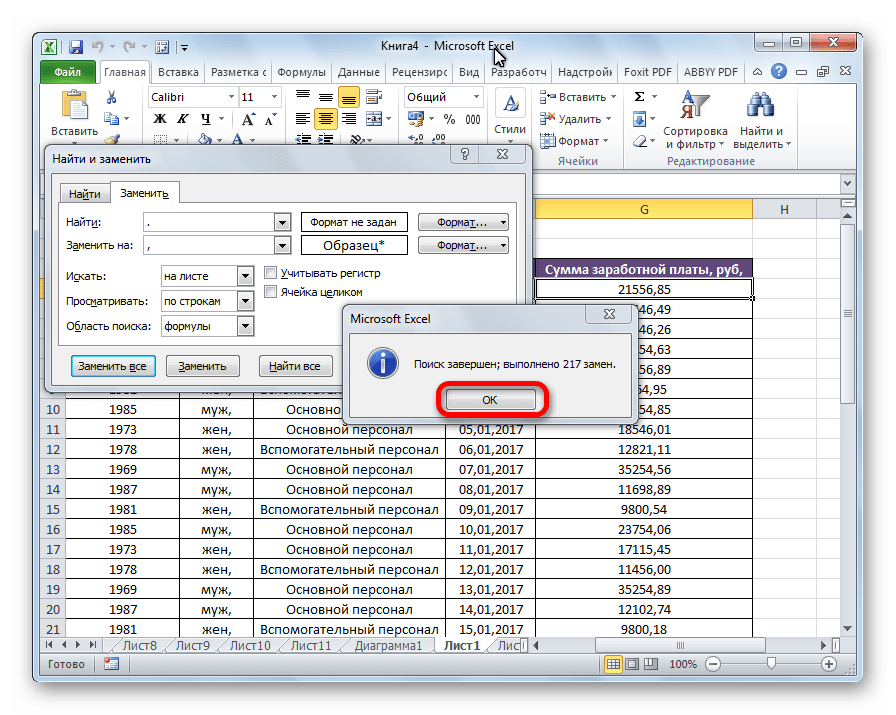Click the AutoSum sigma icon

(x=640, y=97)
